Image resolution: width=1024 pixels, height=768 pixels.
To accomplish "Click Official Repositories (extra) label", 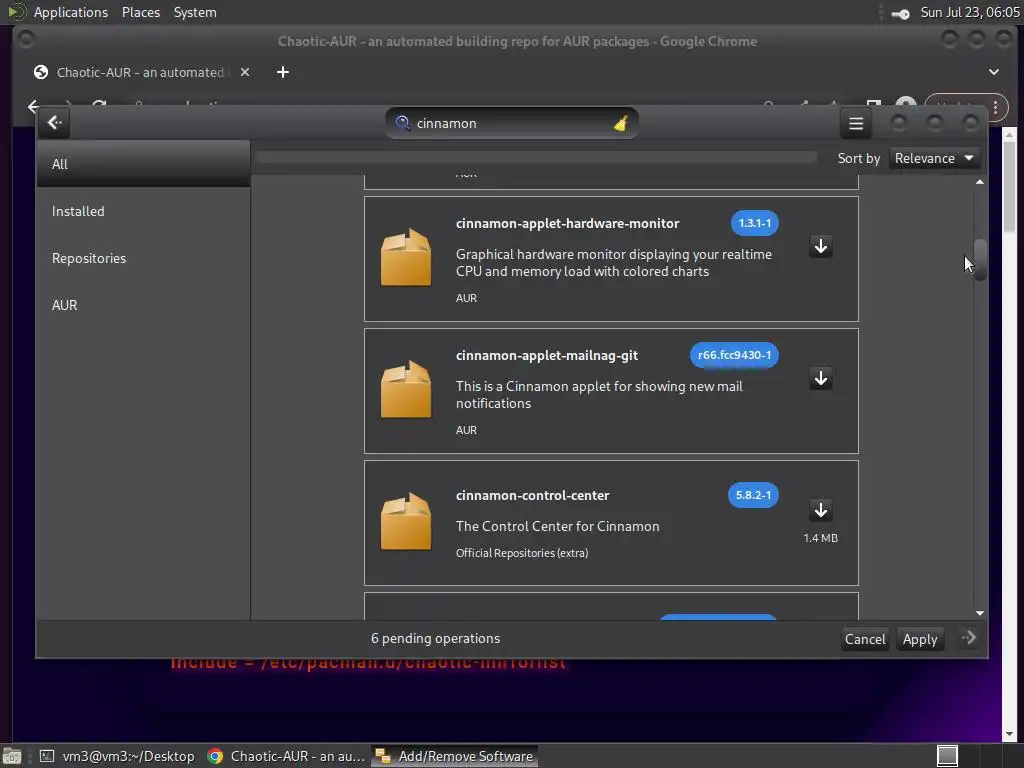I will pyautogui.click(x=522, y=552).
